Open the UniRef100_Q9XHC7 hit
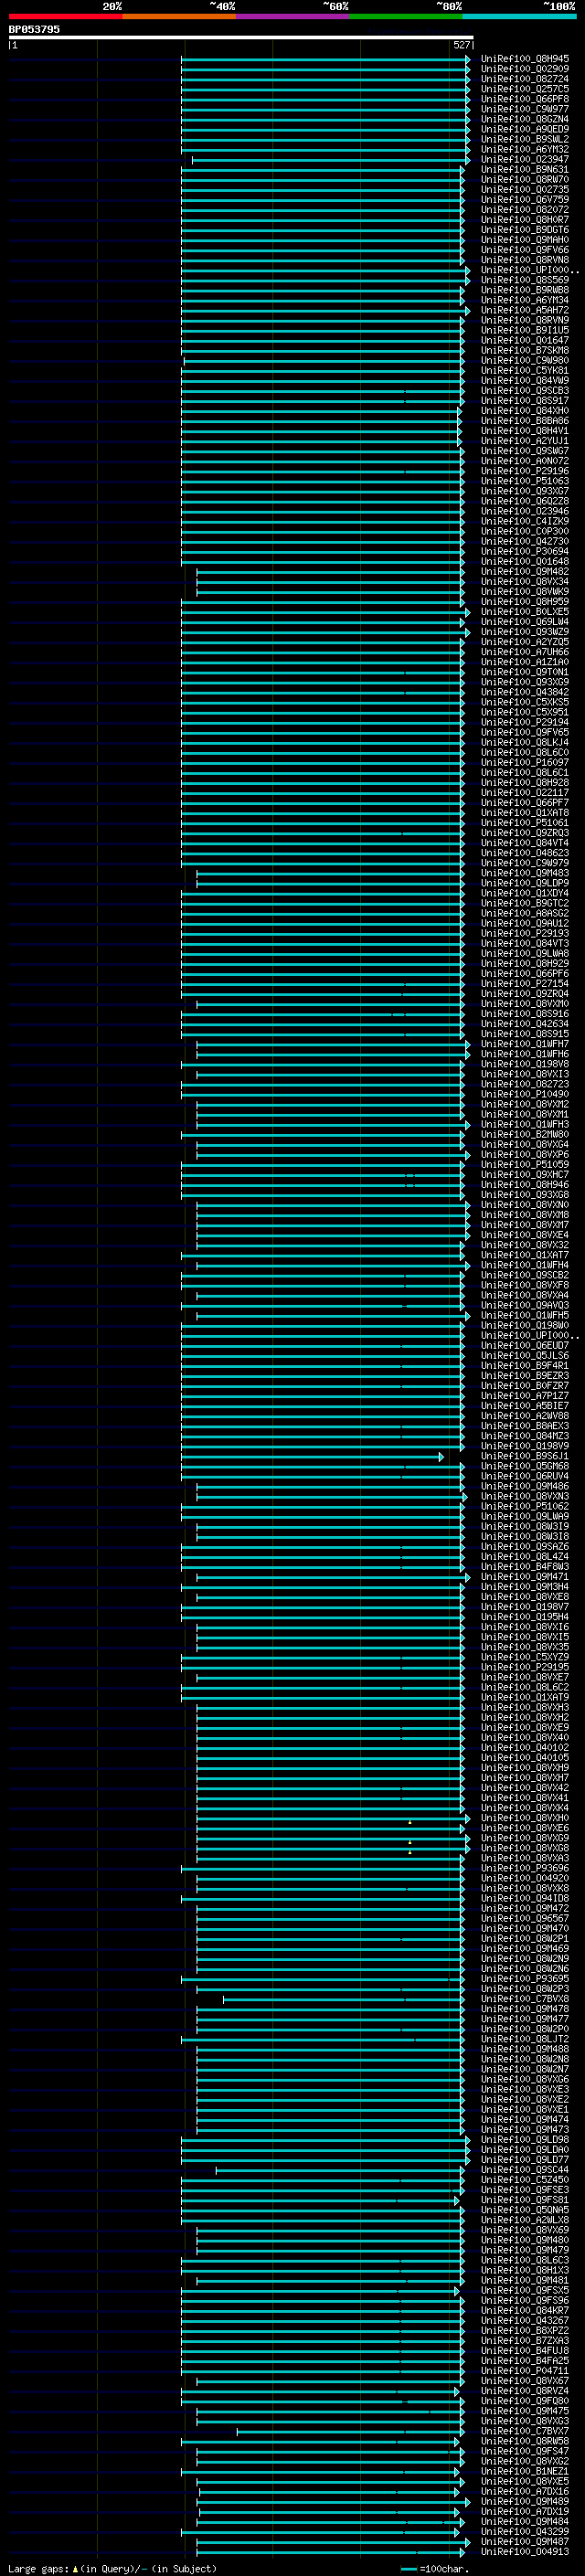Image resolution: width=585 pixels, height=2576 pixels. coord(525,1174)
